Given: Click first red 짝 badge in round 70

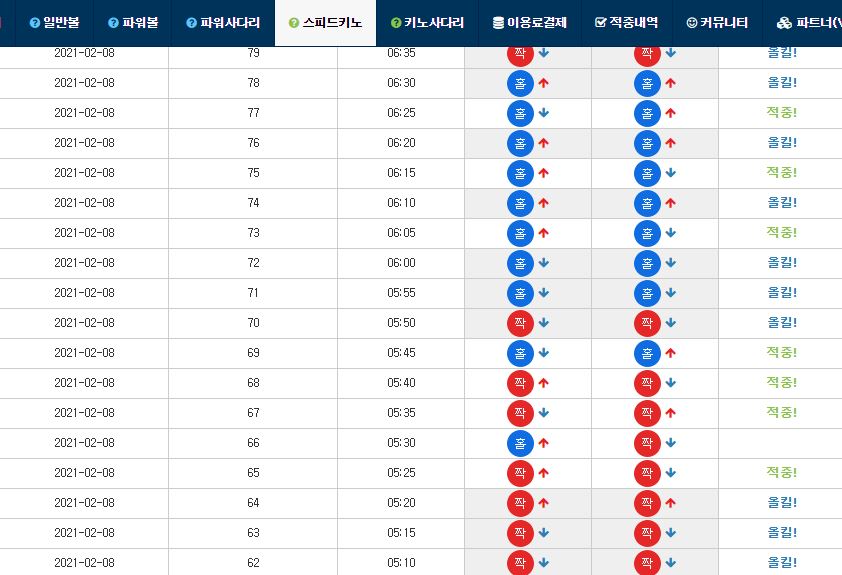Looking at the screenshot, I should coord(520,323).
